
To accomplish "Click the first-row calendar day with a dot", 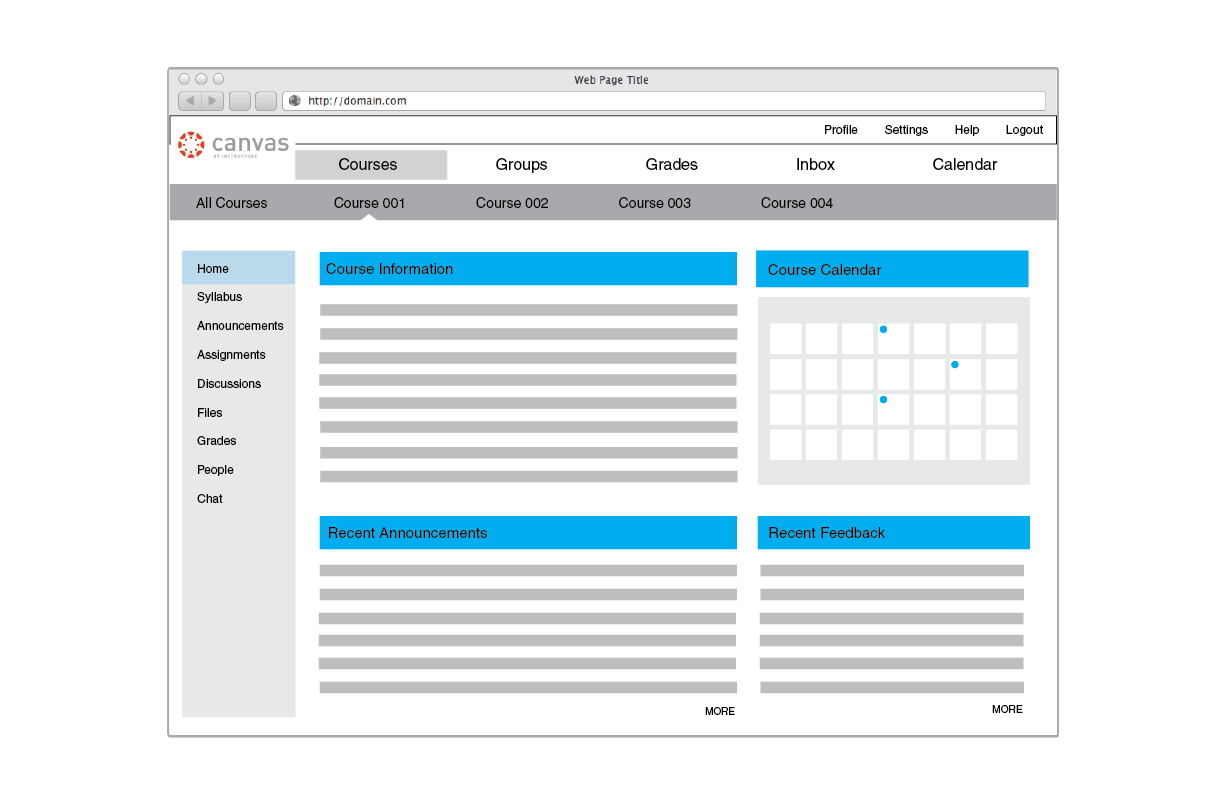I will (x=894, y=338).
